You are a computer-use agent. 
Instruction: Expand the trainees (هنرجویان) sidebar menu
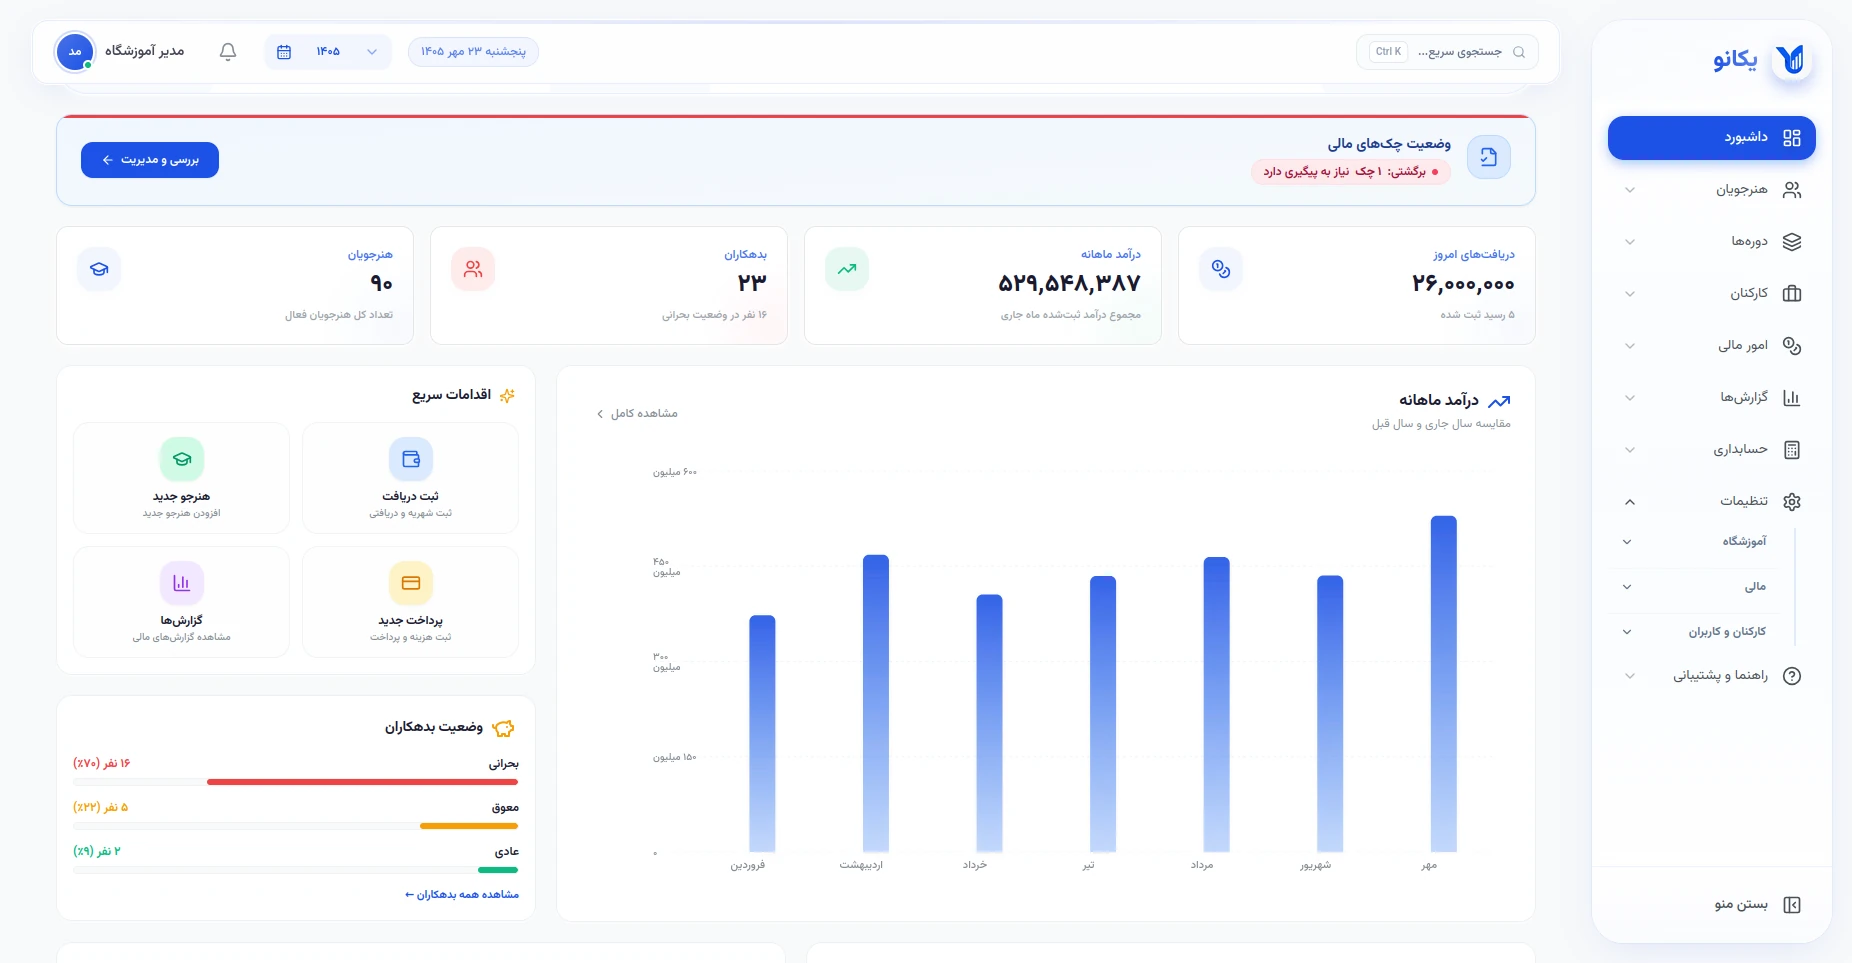[1711, 190]
